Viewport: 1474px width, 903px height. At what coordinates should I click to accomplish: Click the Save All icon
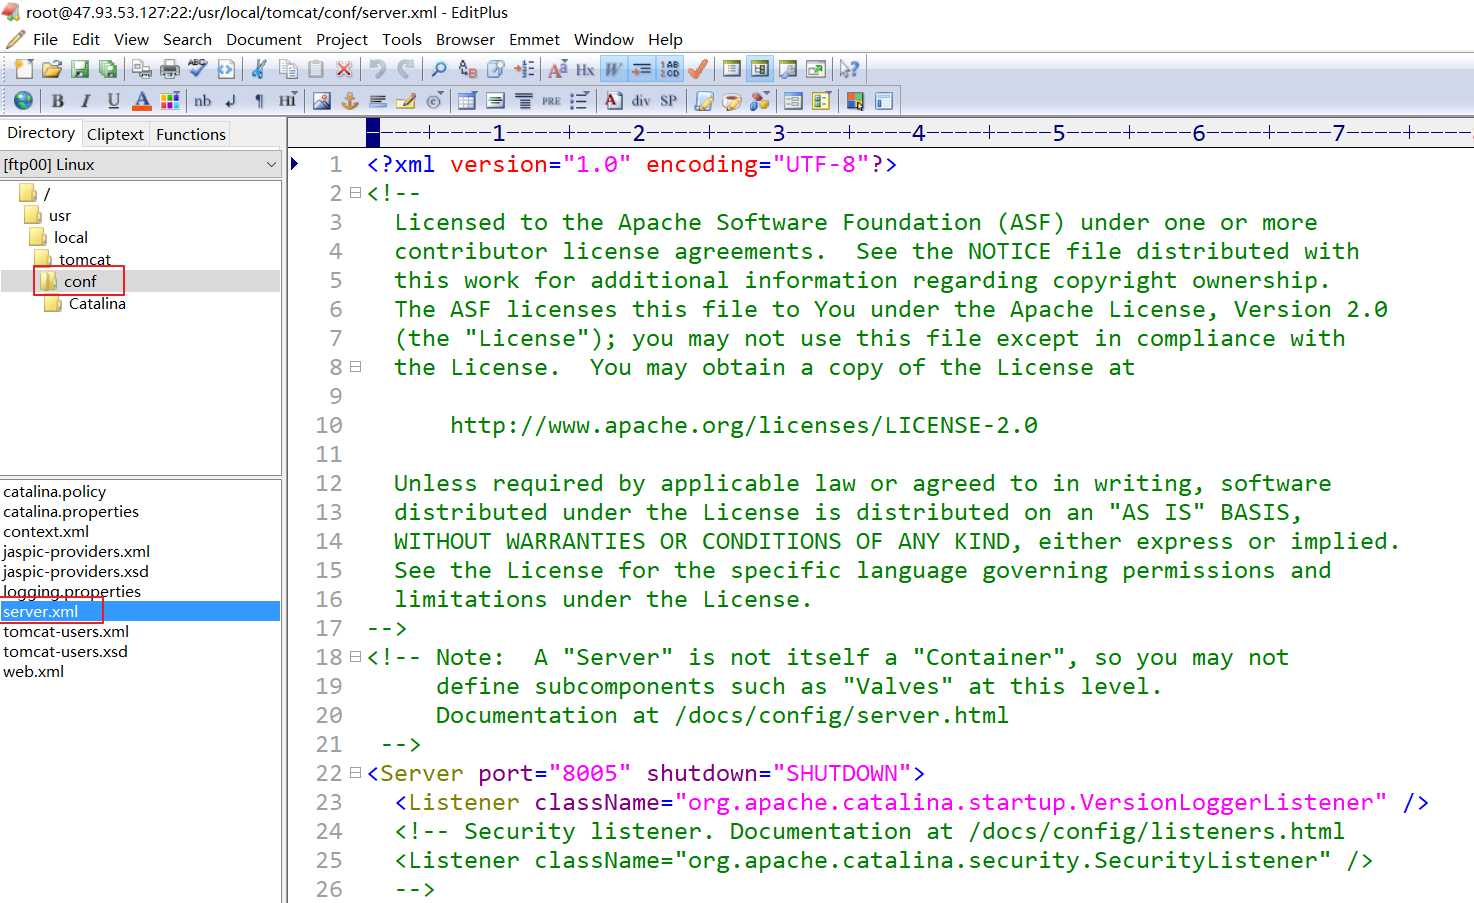coord(107,69)
